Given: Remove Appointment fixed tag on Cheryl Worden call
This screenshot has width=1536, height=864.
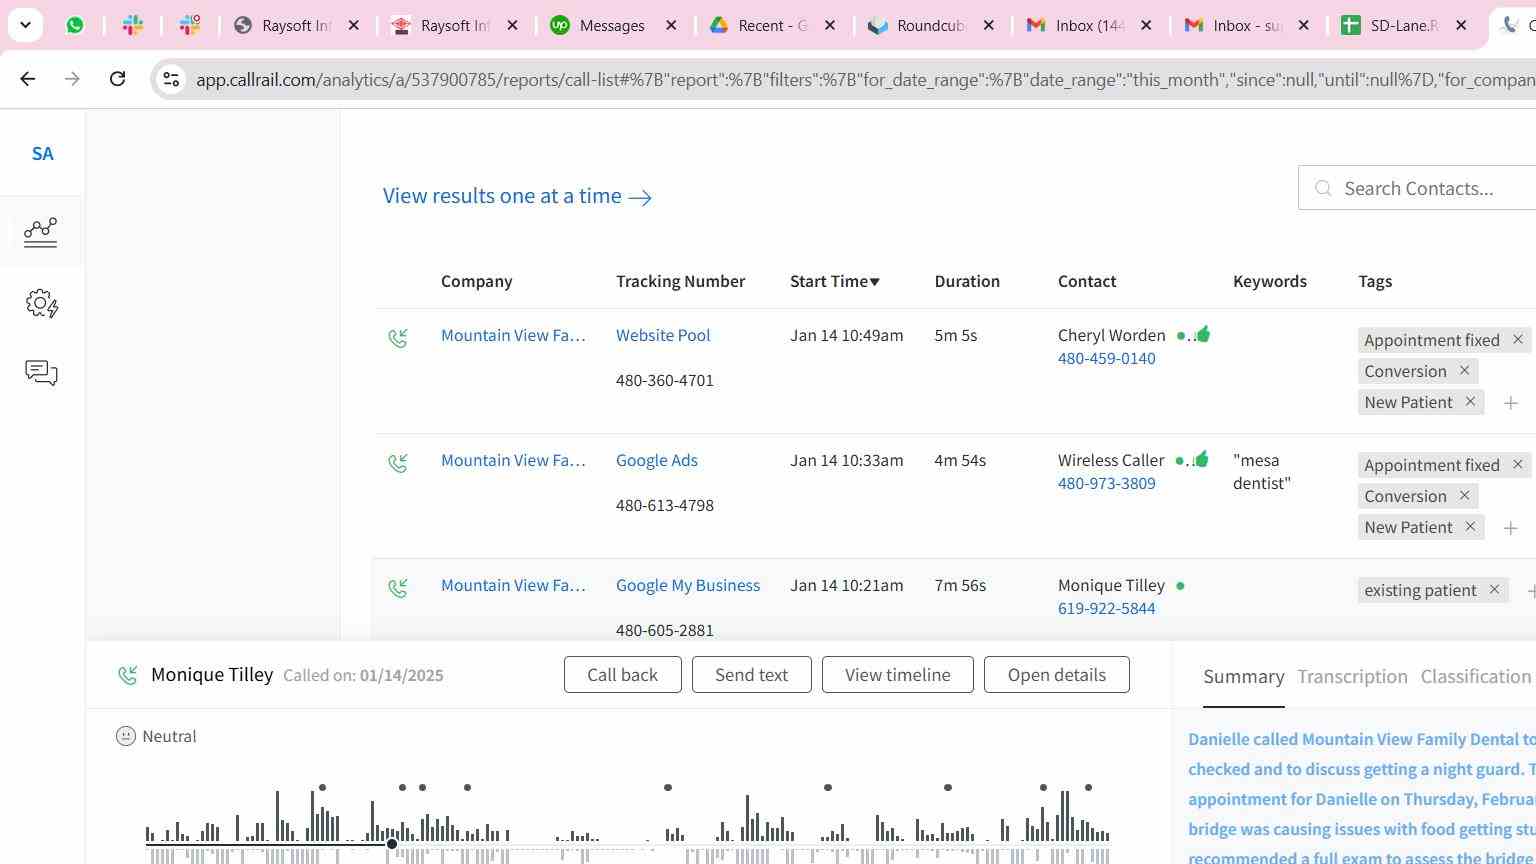Looking at the screenshot, I should pos(1517,340).
